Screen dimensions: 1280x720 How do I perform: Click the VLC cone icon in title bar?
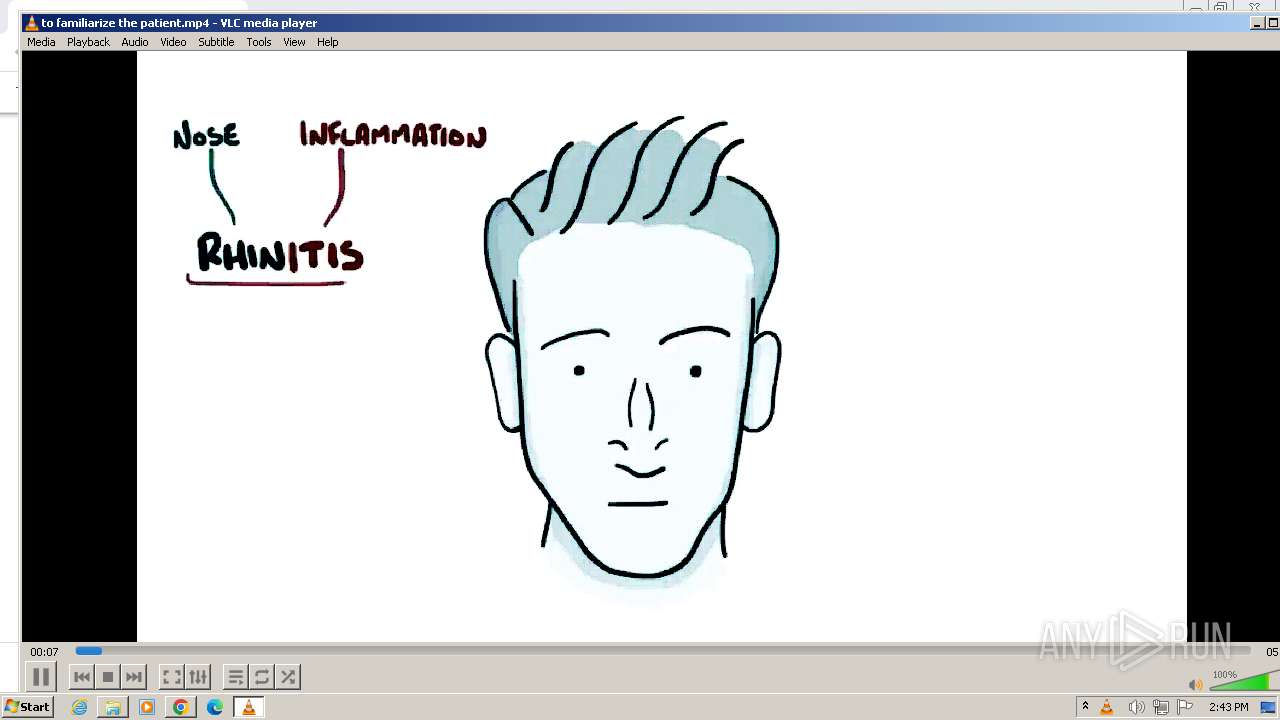pos(31,23)
